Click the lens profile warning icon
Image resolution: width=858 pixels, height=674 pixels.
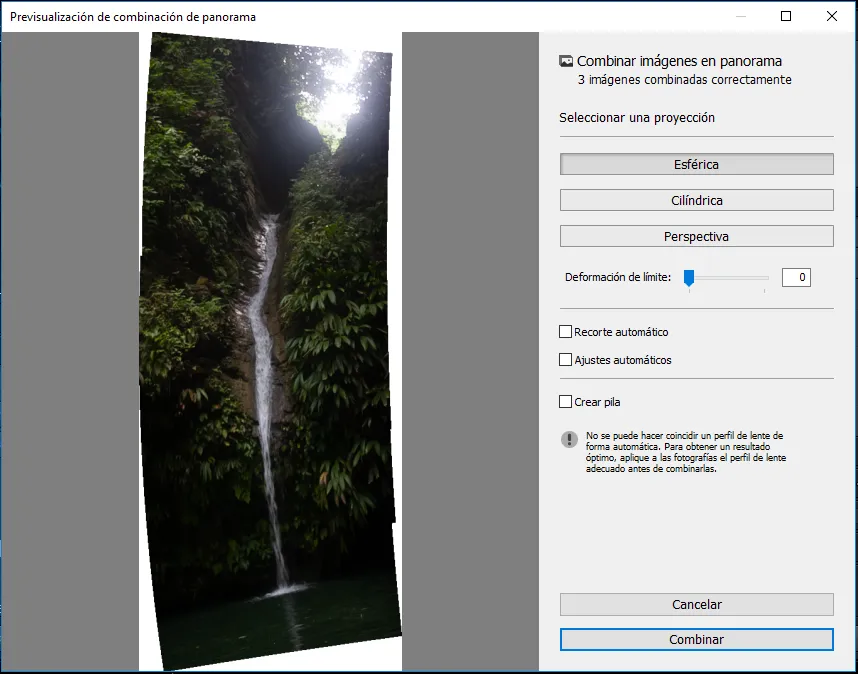click(569, 439)
